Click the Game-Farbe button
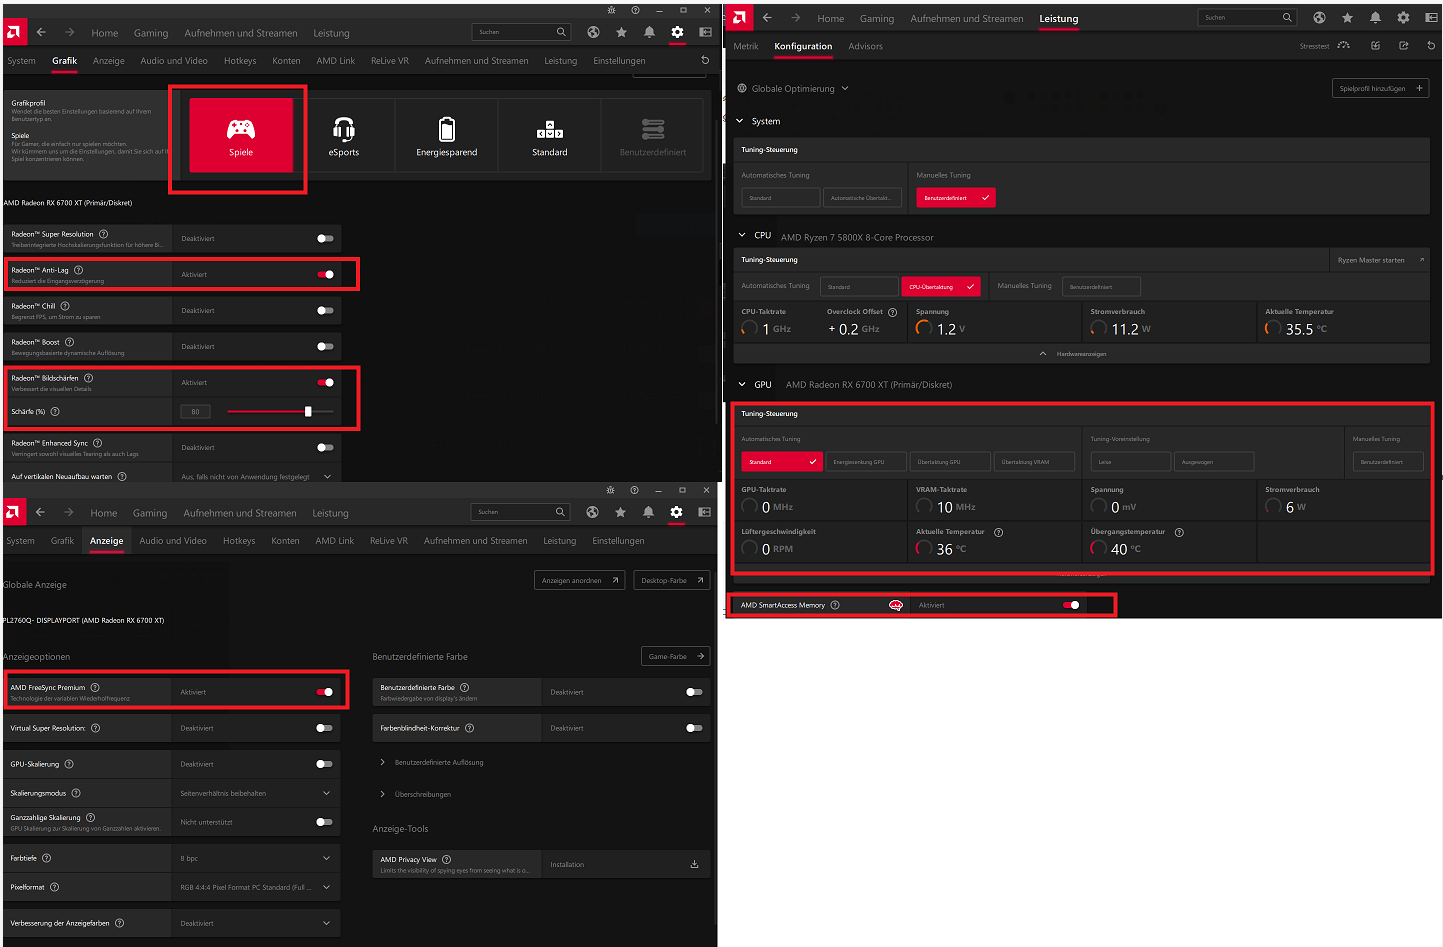The height and width of the screenshot is (947, 1443). coord(675,656)
